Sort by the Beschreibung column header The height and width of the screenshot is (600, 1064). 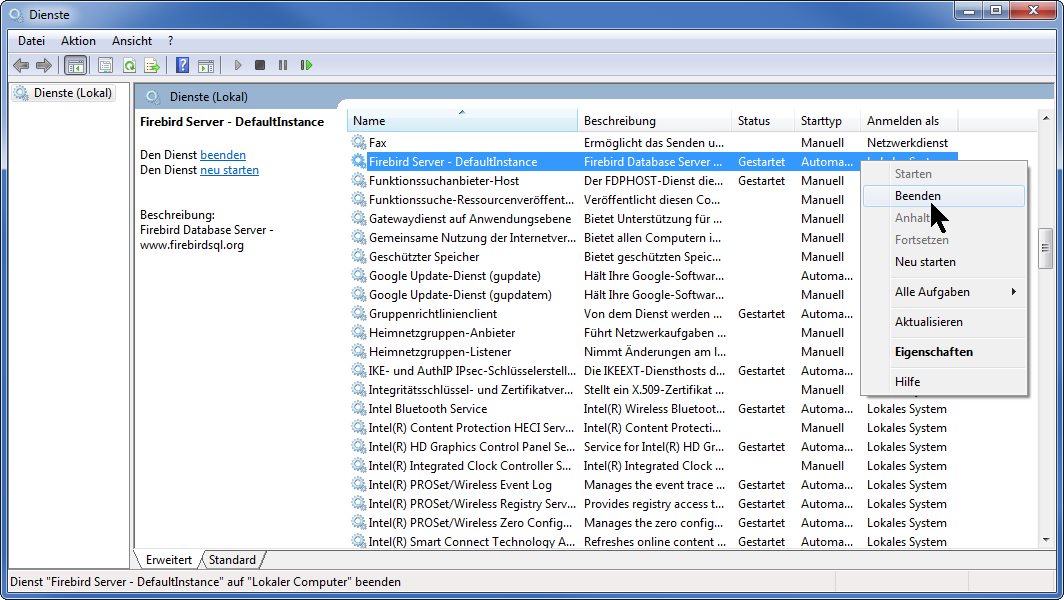pyautogui.click(x=654, y=121)
